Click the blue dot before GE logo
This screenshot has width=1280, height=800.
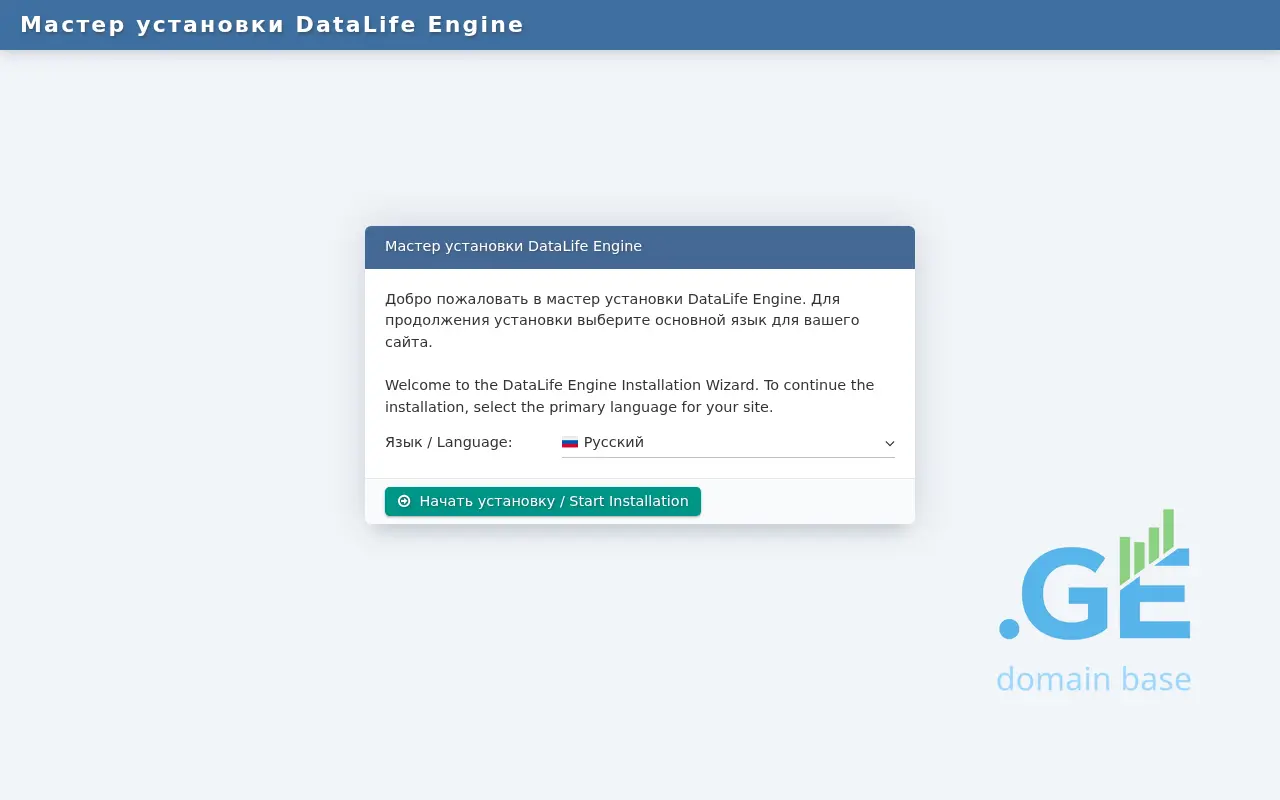coord(1009,628)
